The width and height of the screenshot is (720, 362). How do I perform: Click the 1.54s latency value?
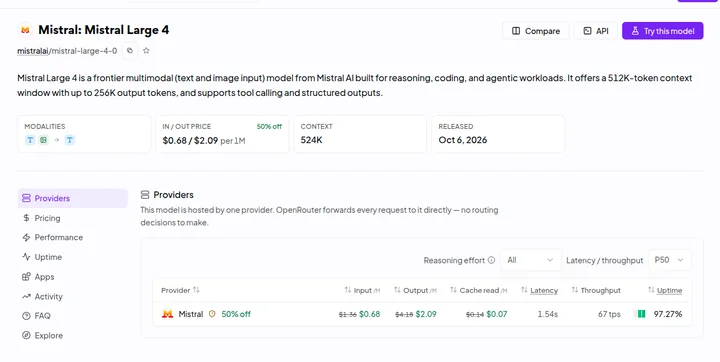click(x=548, y=314)
